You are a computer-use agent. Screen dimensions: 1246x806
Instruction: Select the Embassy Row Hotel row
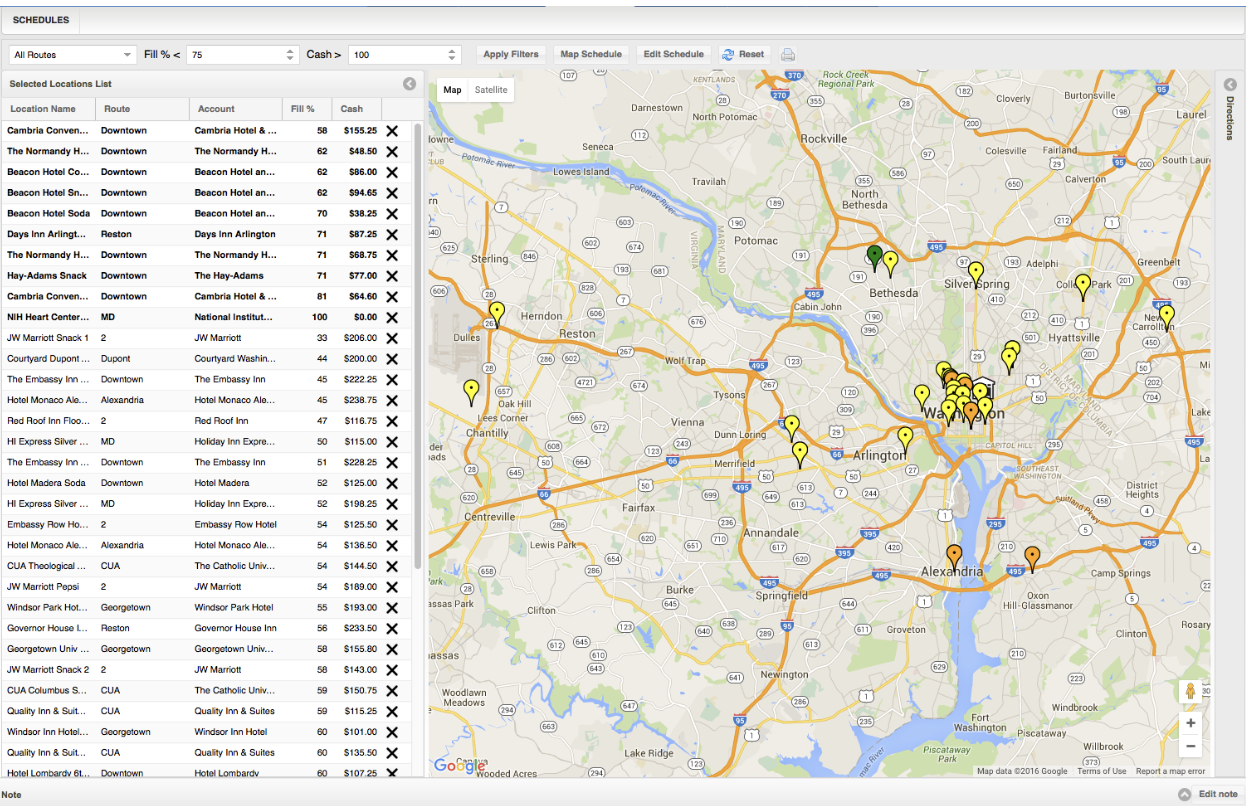point(205,524)
